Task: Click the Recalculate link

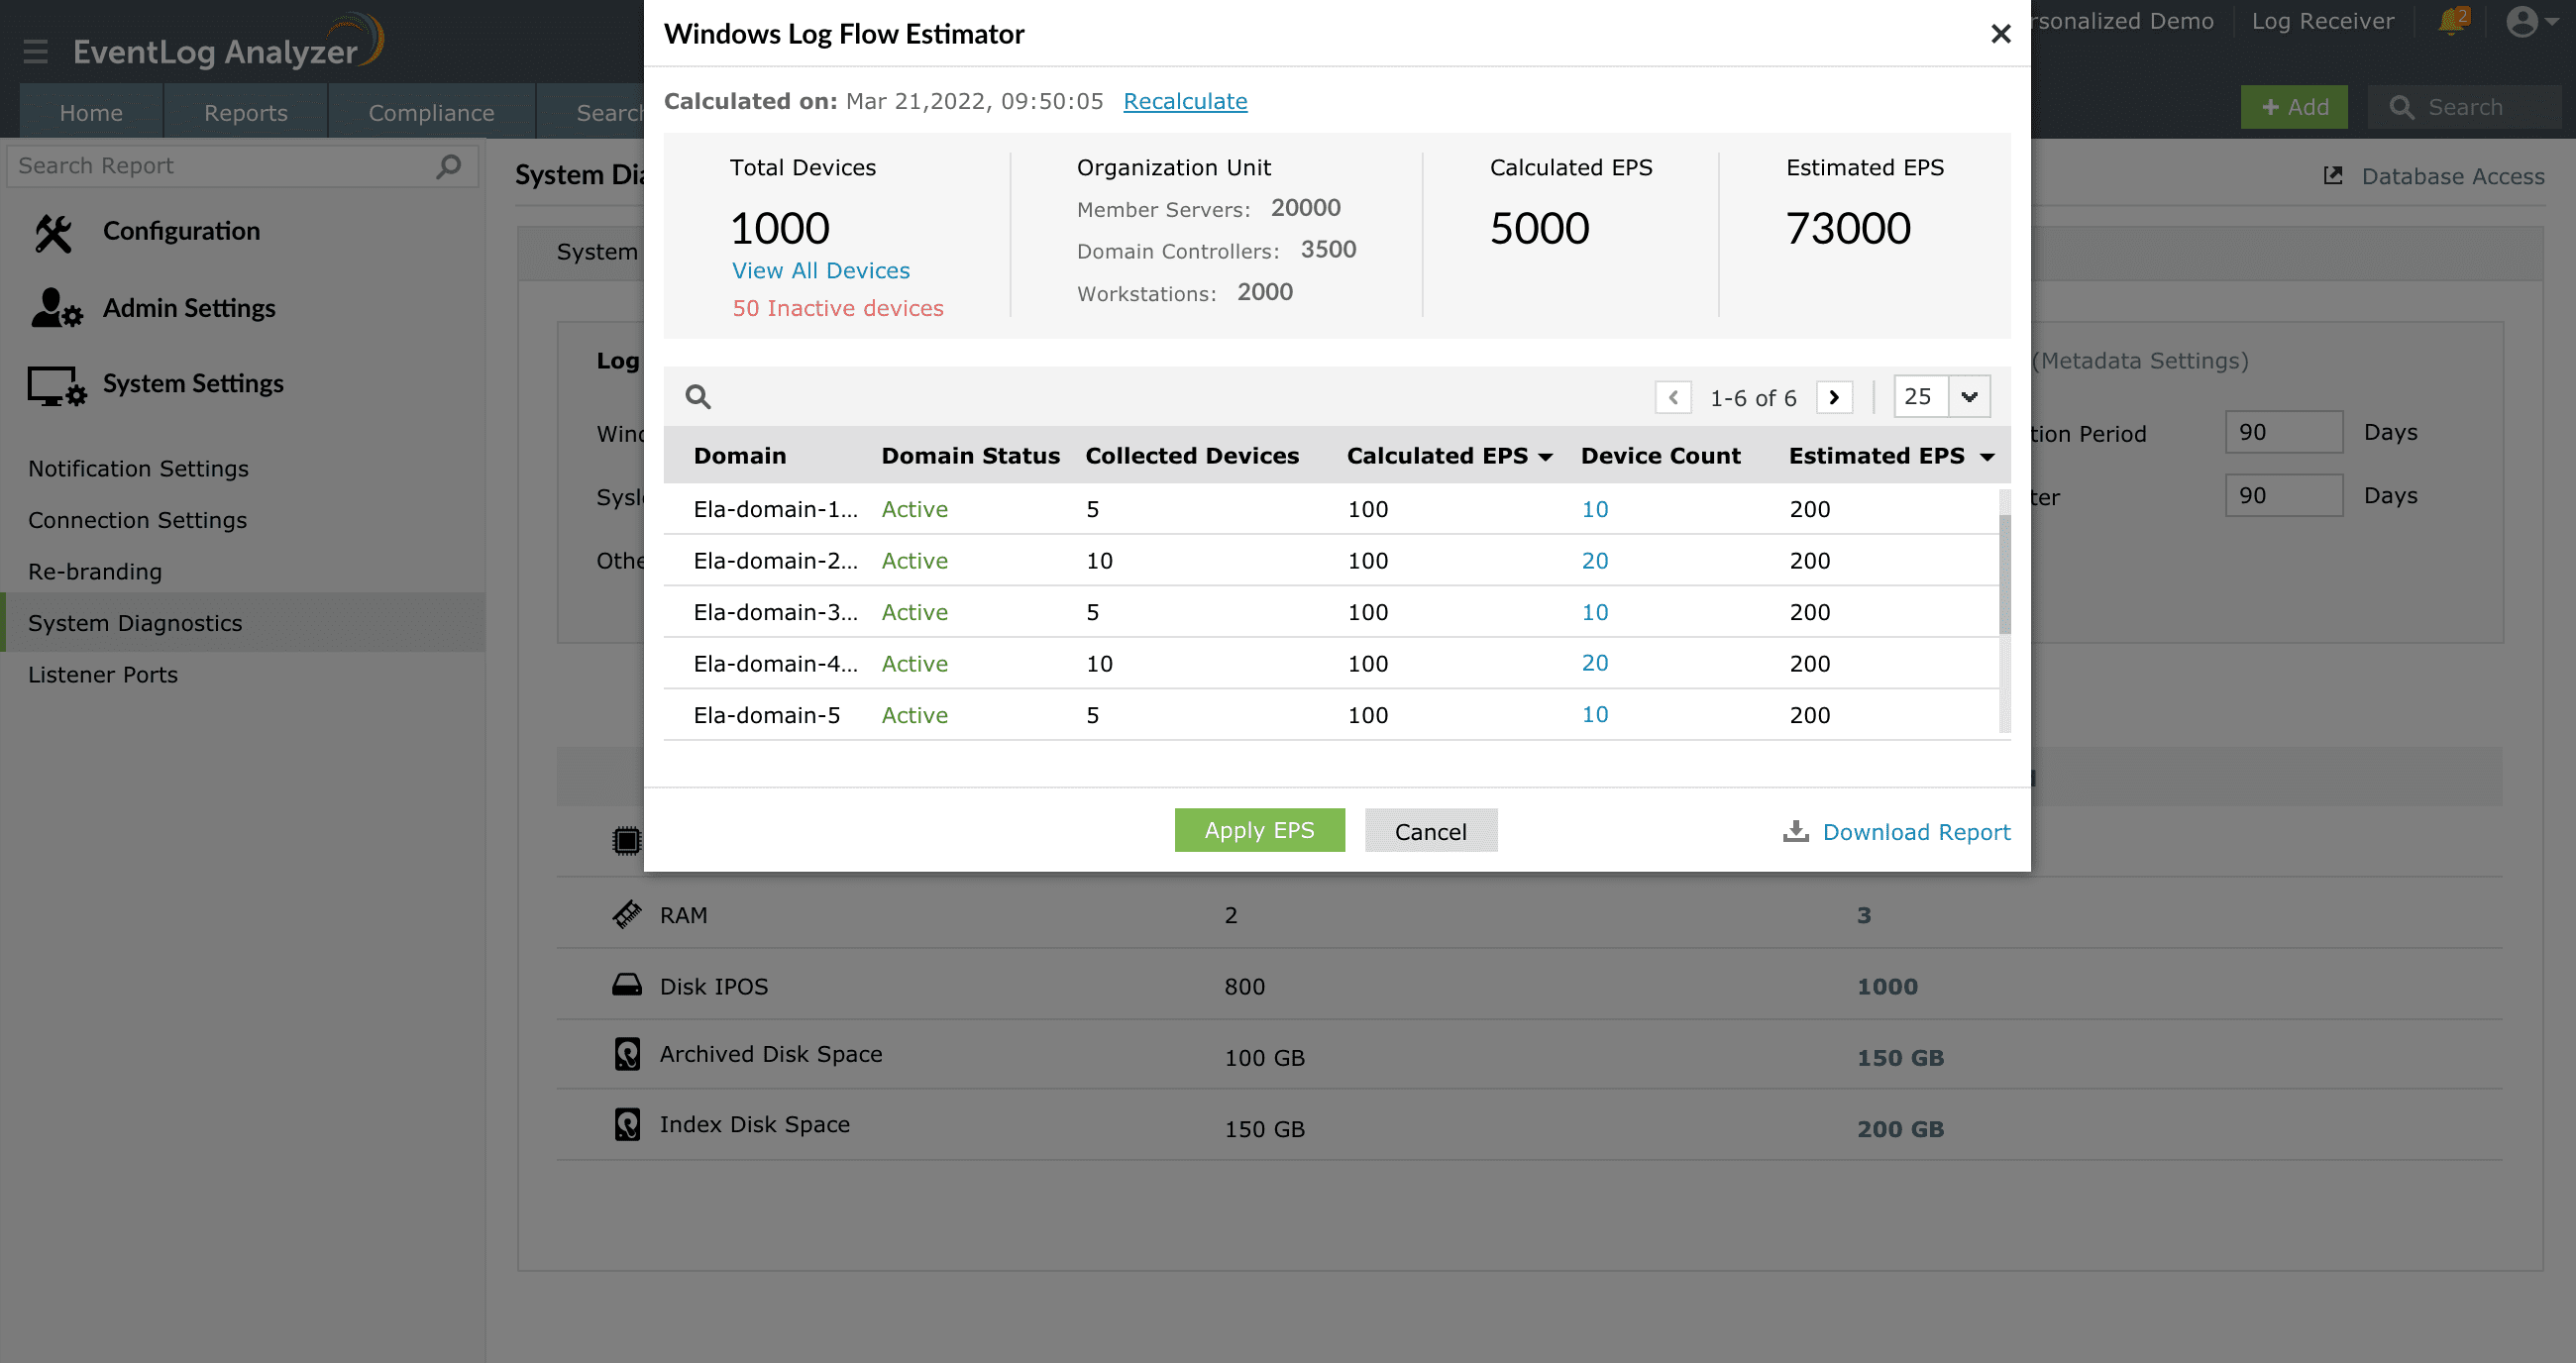Action: [x=1185, y=101]
